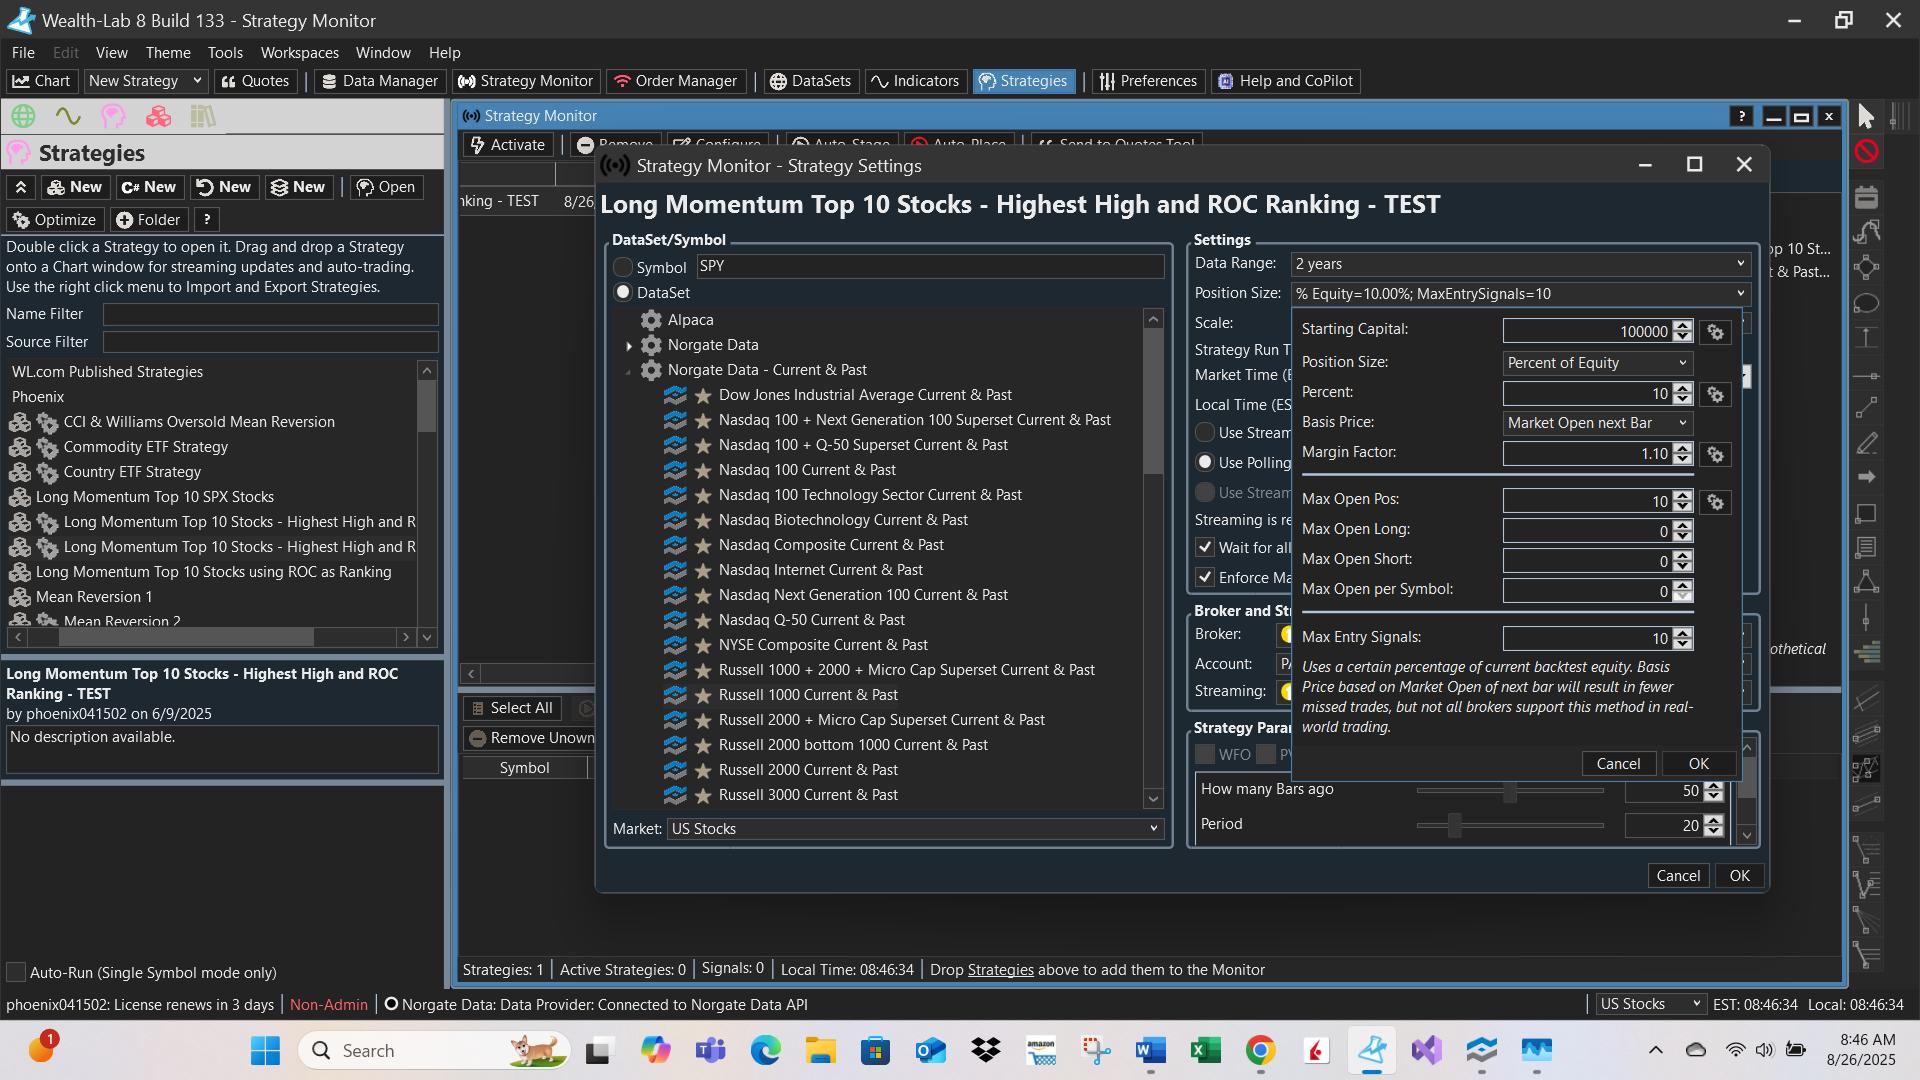This screenshot has width=1920, height=1080.
Task: Click the green wave indicator sidebar icon
Action: pos(68,116)
